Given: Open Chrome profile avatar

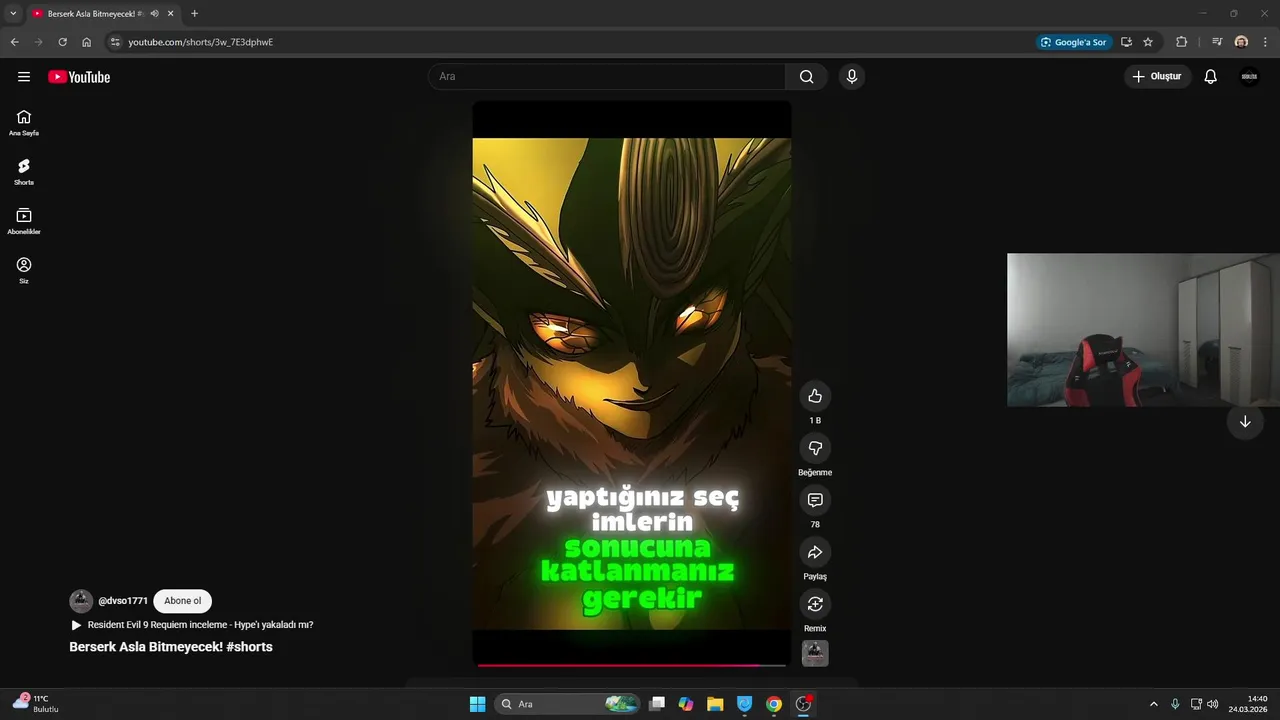Looking at the screenshot, I should pyautogui.click(x=1241, y=42).
